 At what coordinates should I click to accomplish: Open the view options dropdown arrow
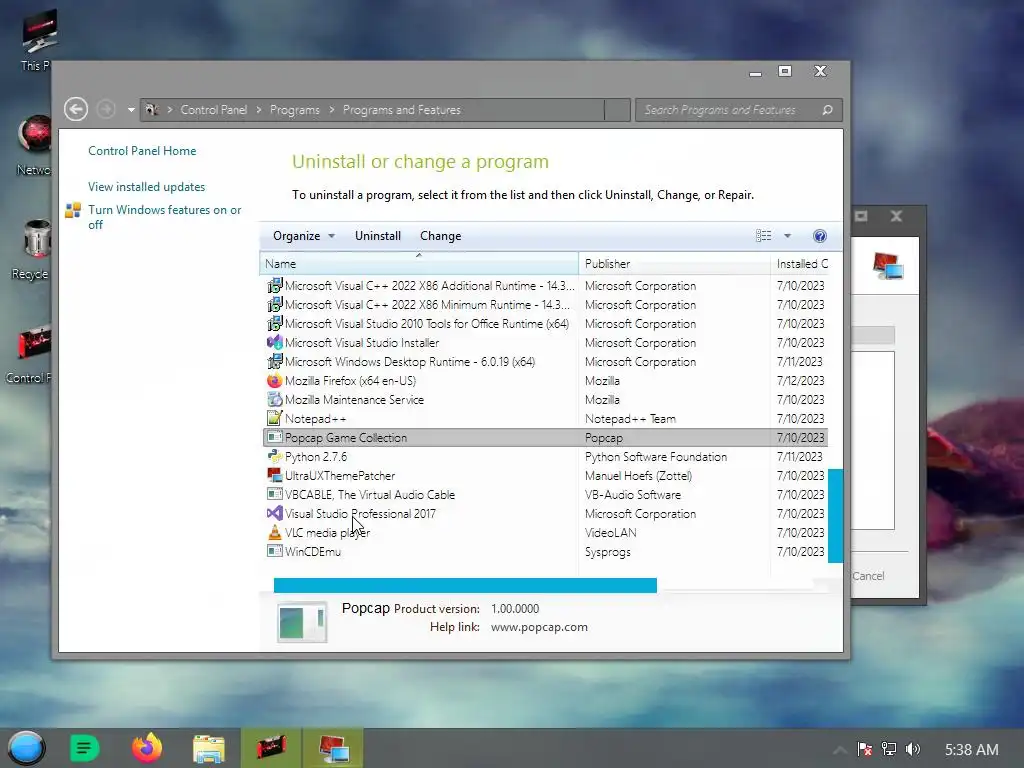pos(788,236)
